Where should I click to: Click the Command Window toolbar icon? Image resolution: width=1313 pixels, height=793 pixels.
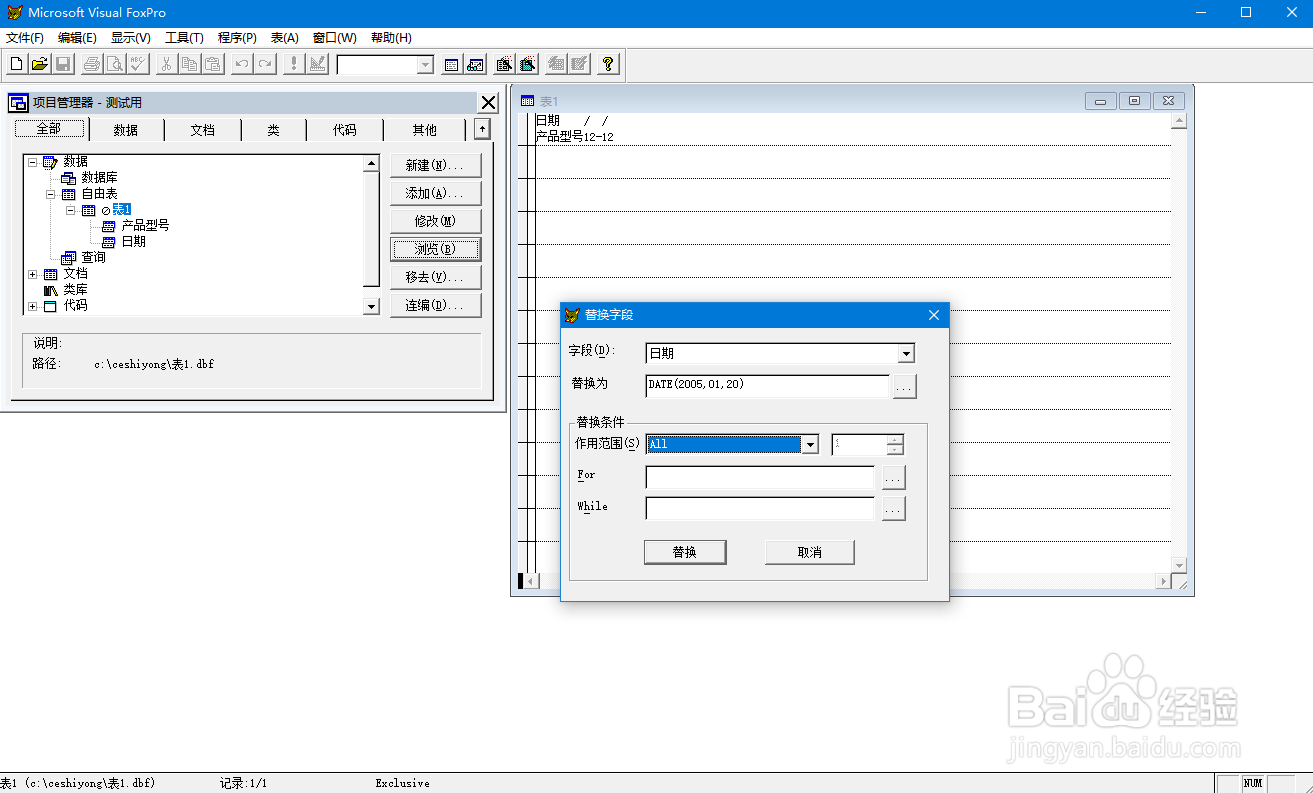pyautogui.click(x=449, y=63)
